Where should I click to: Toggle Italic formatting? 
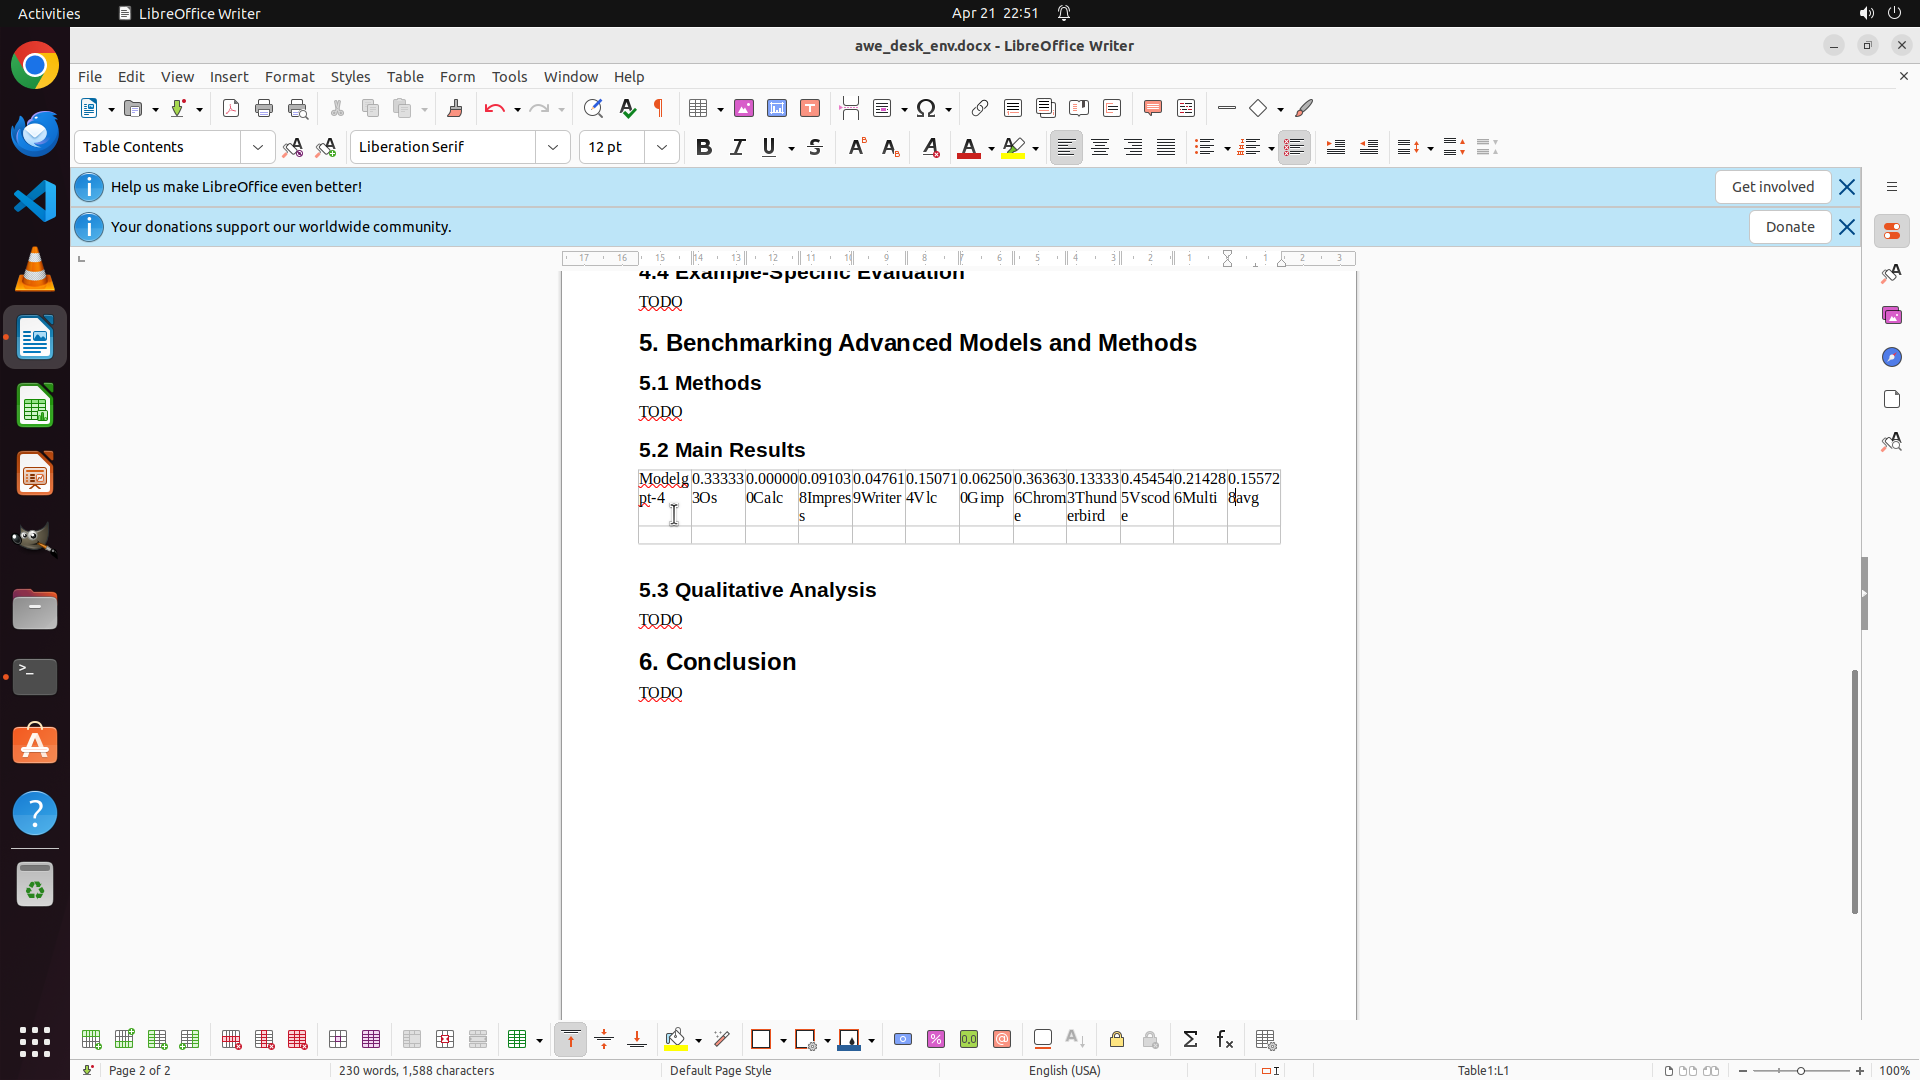tap(737, 147)
